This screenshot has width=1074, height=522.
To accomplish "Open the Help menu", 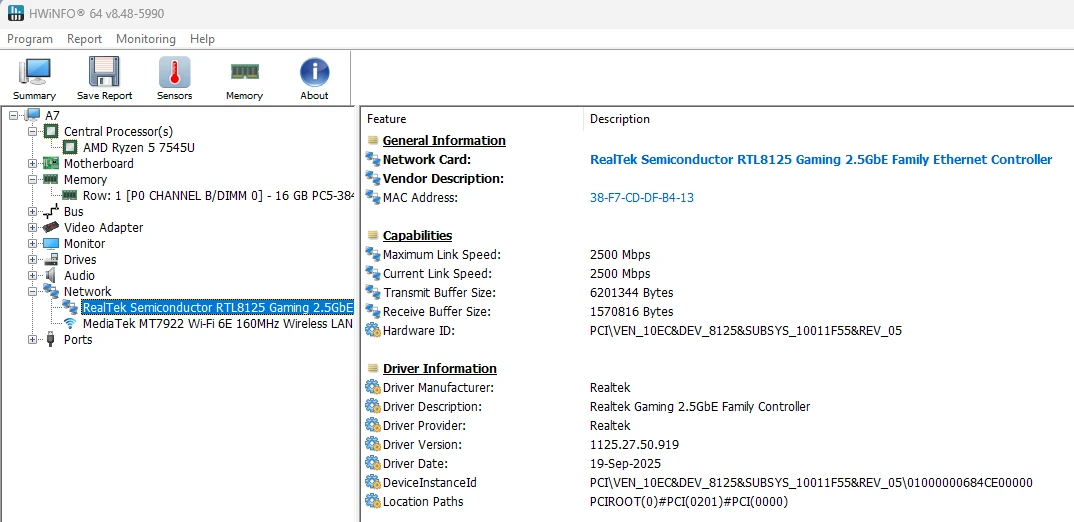I will 203,39.
